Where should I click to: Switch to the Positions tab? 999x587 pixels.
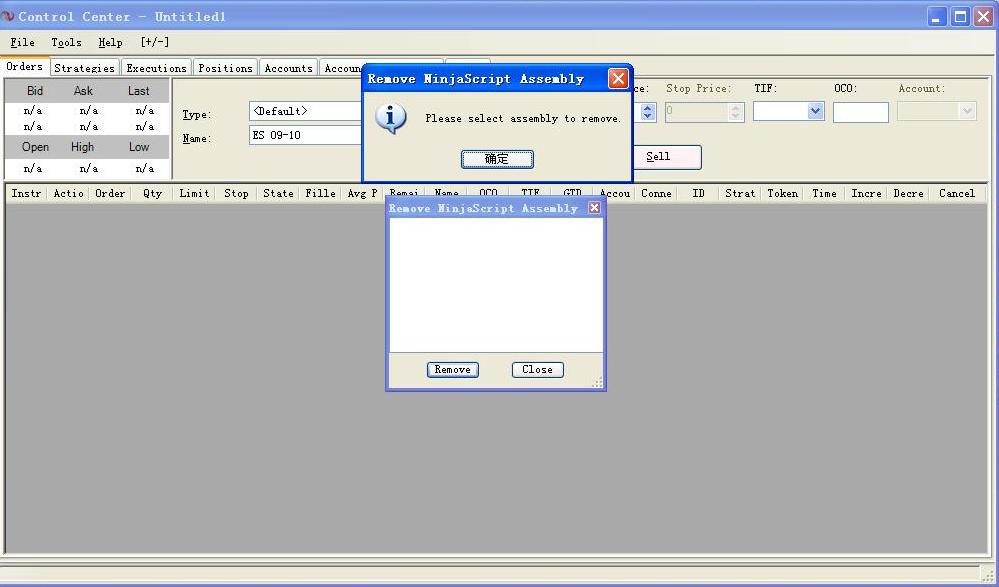(x=225, y=68)
